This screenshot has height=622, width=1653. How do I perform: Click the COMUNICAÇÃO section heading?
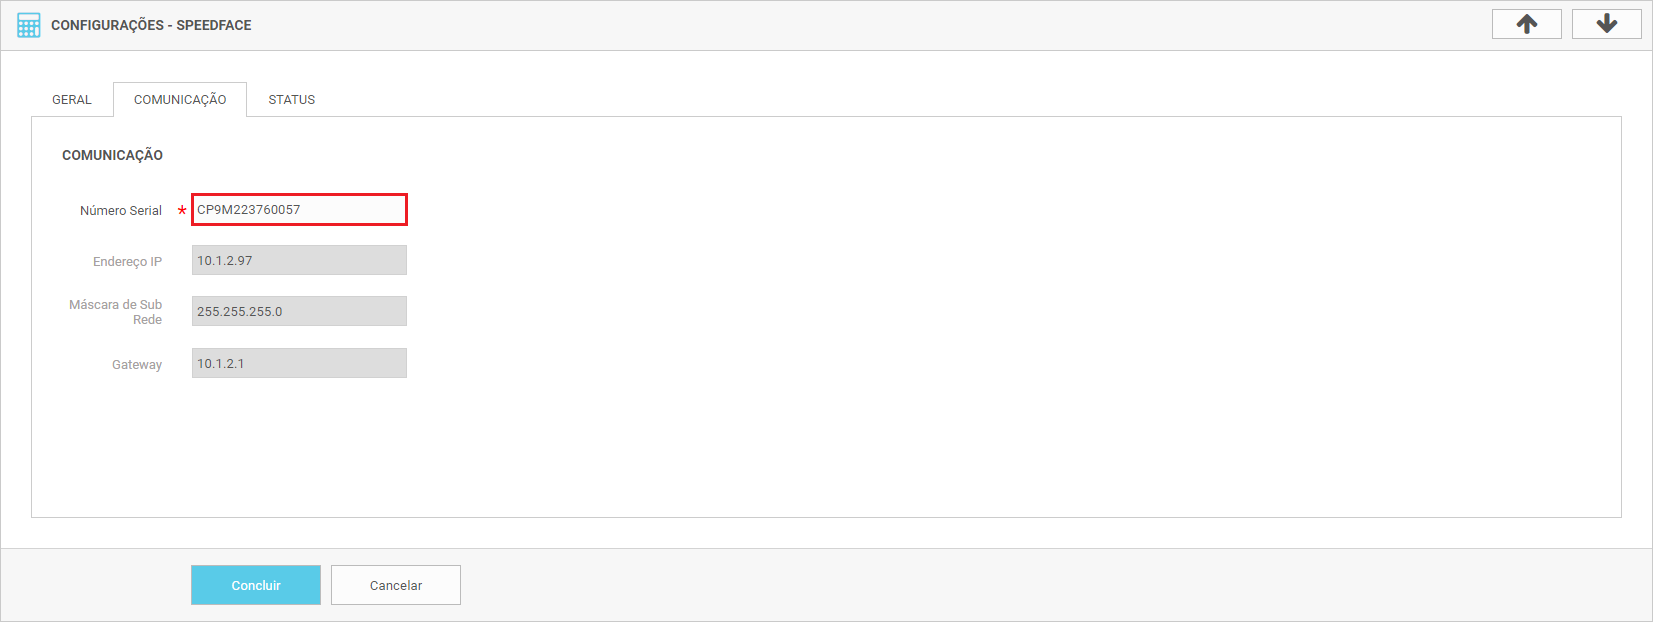point(112,155)
